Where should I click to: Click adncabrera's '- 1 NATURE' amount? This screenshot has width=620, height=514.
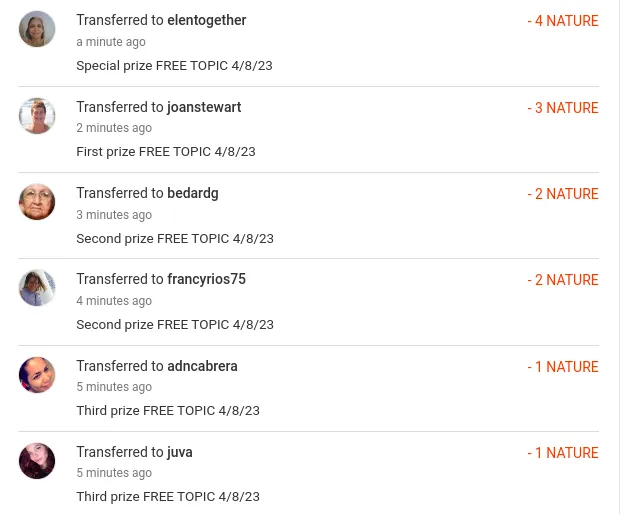coord(563,367)
